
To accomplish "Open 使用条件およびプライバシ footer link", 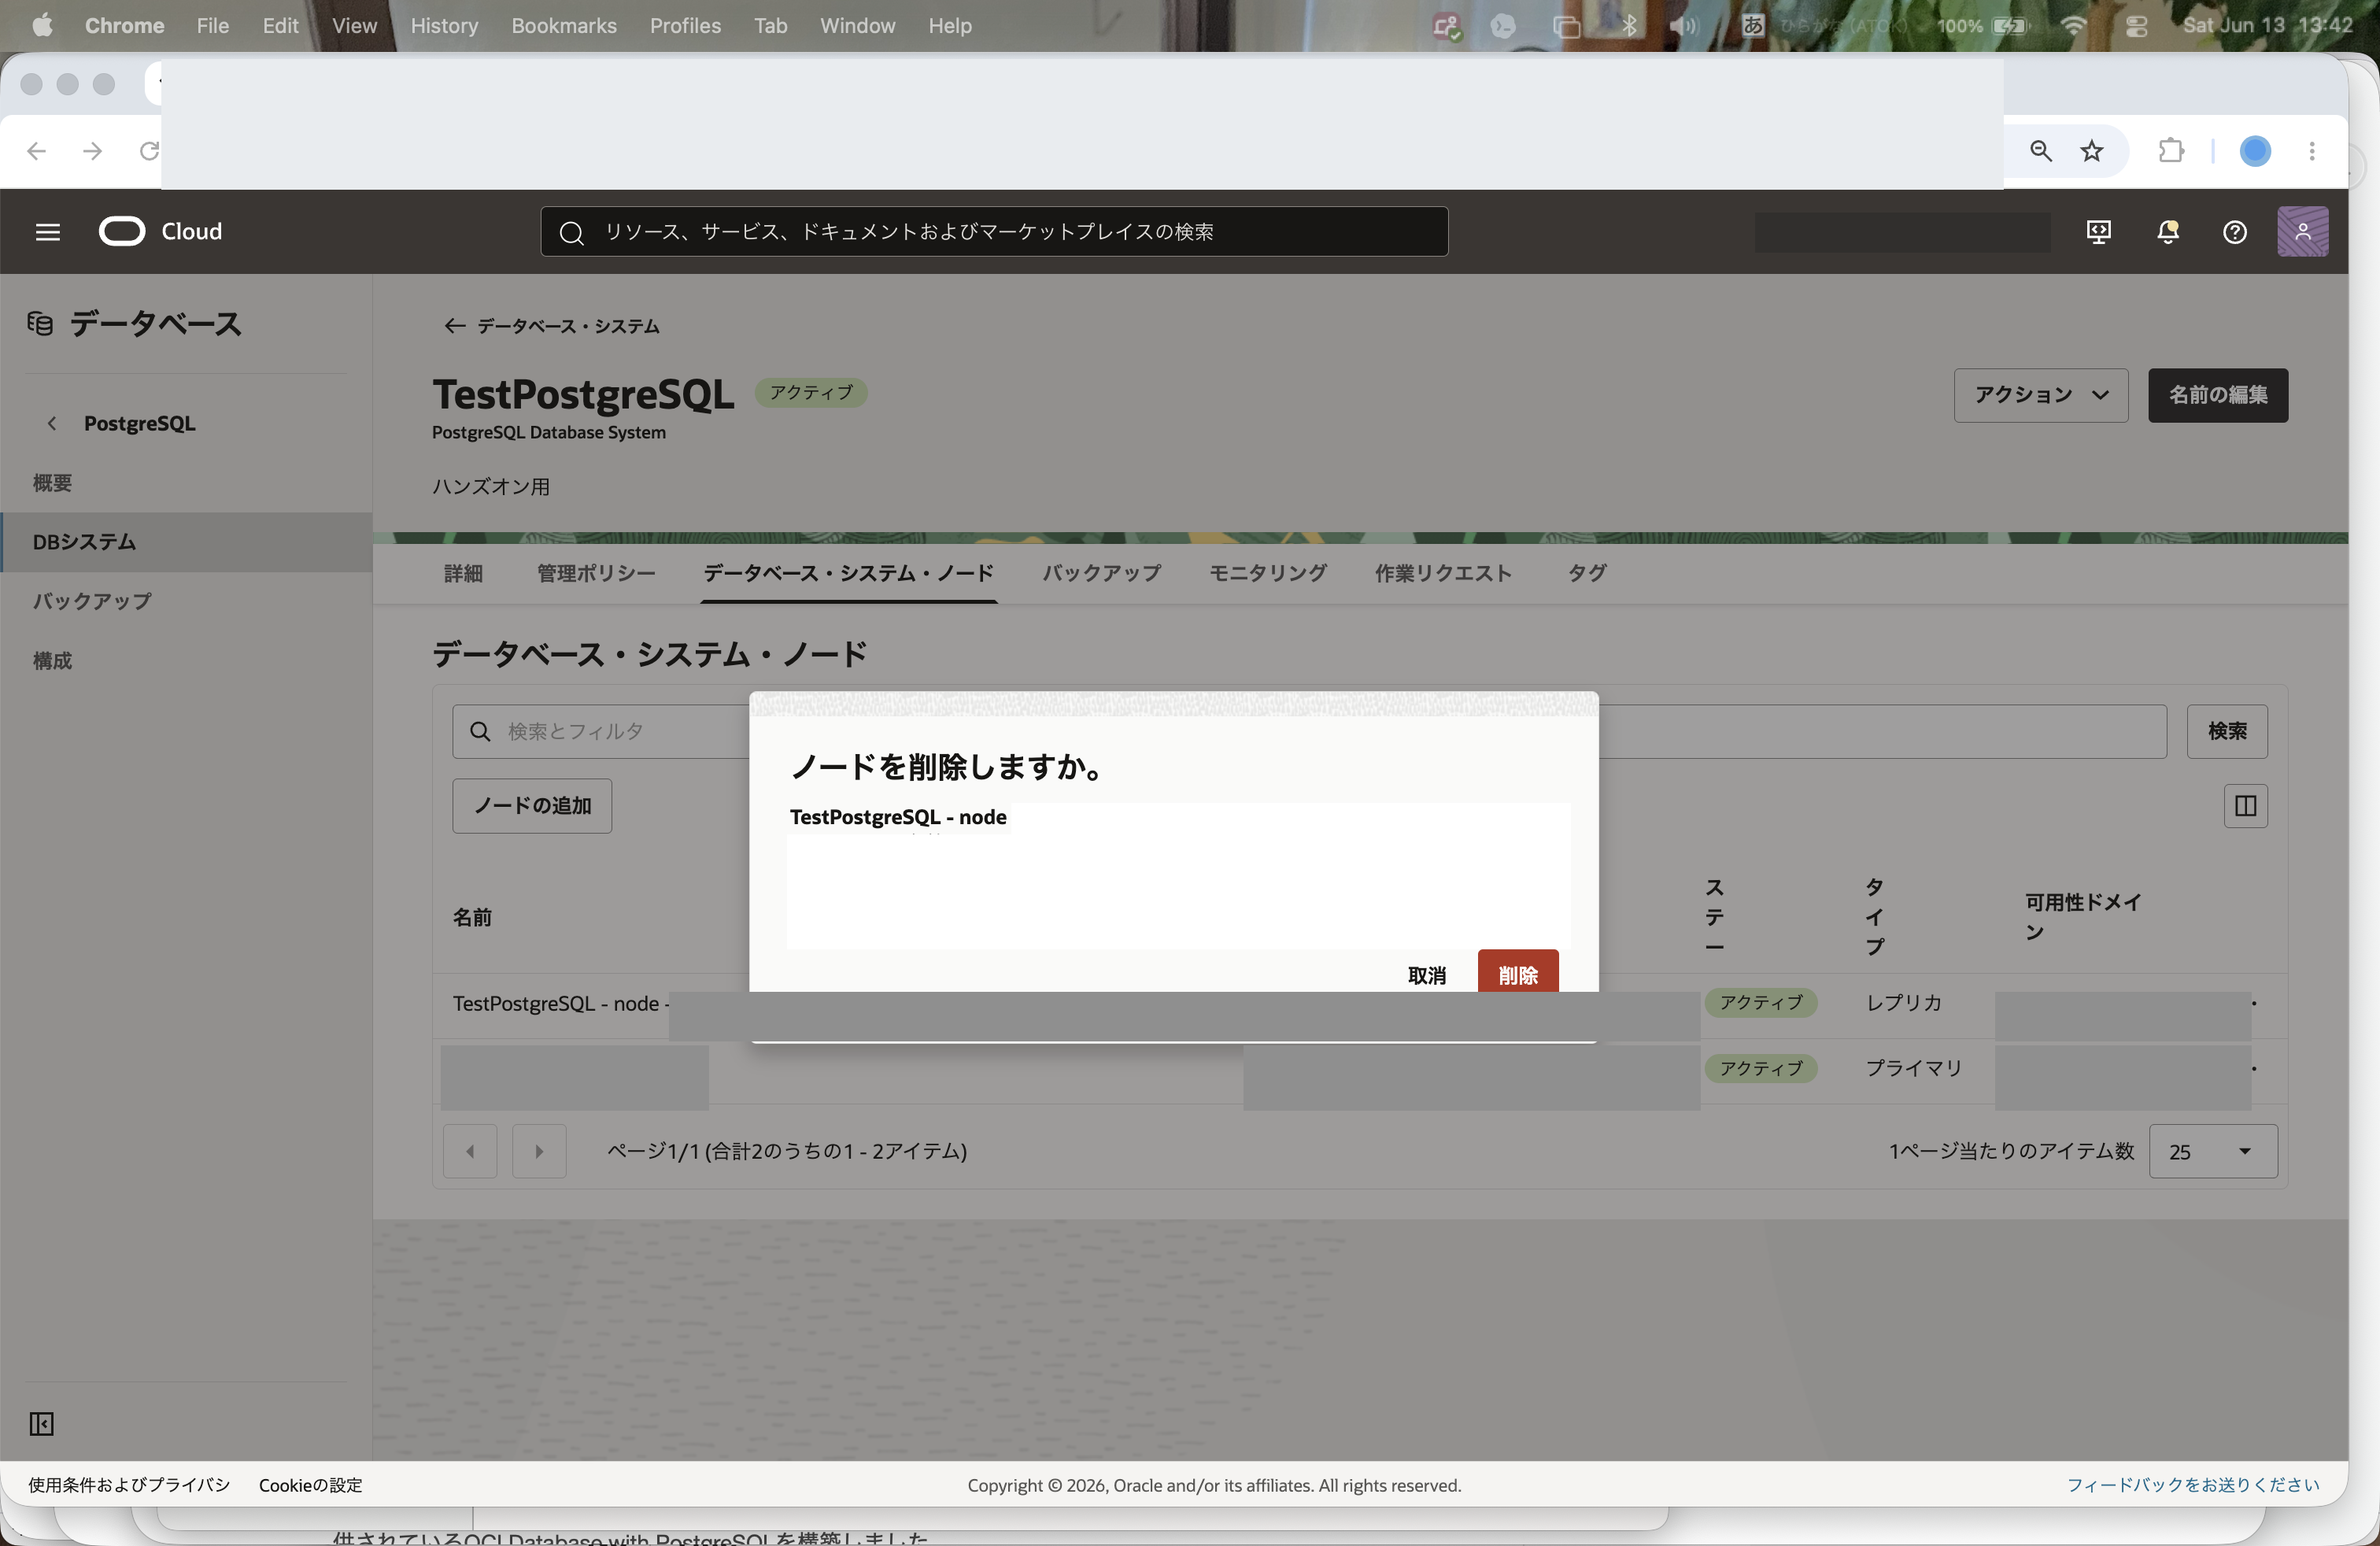I will click(x=129, y=1485).
